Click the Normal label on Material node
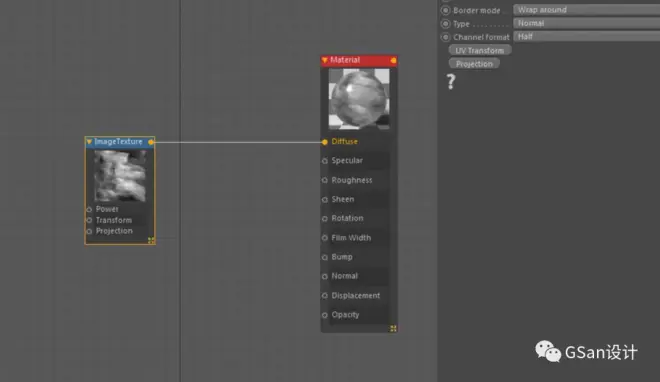 point(344,276)
